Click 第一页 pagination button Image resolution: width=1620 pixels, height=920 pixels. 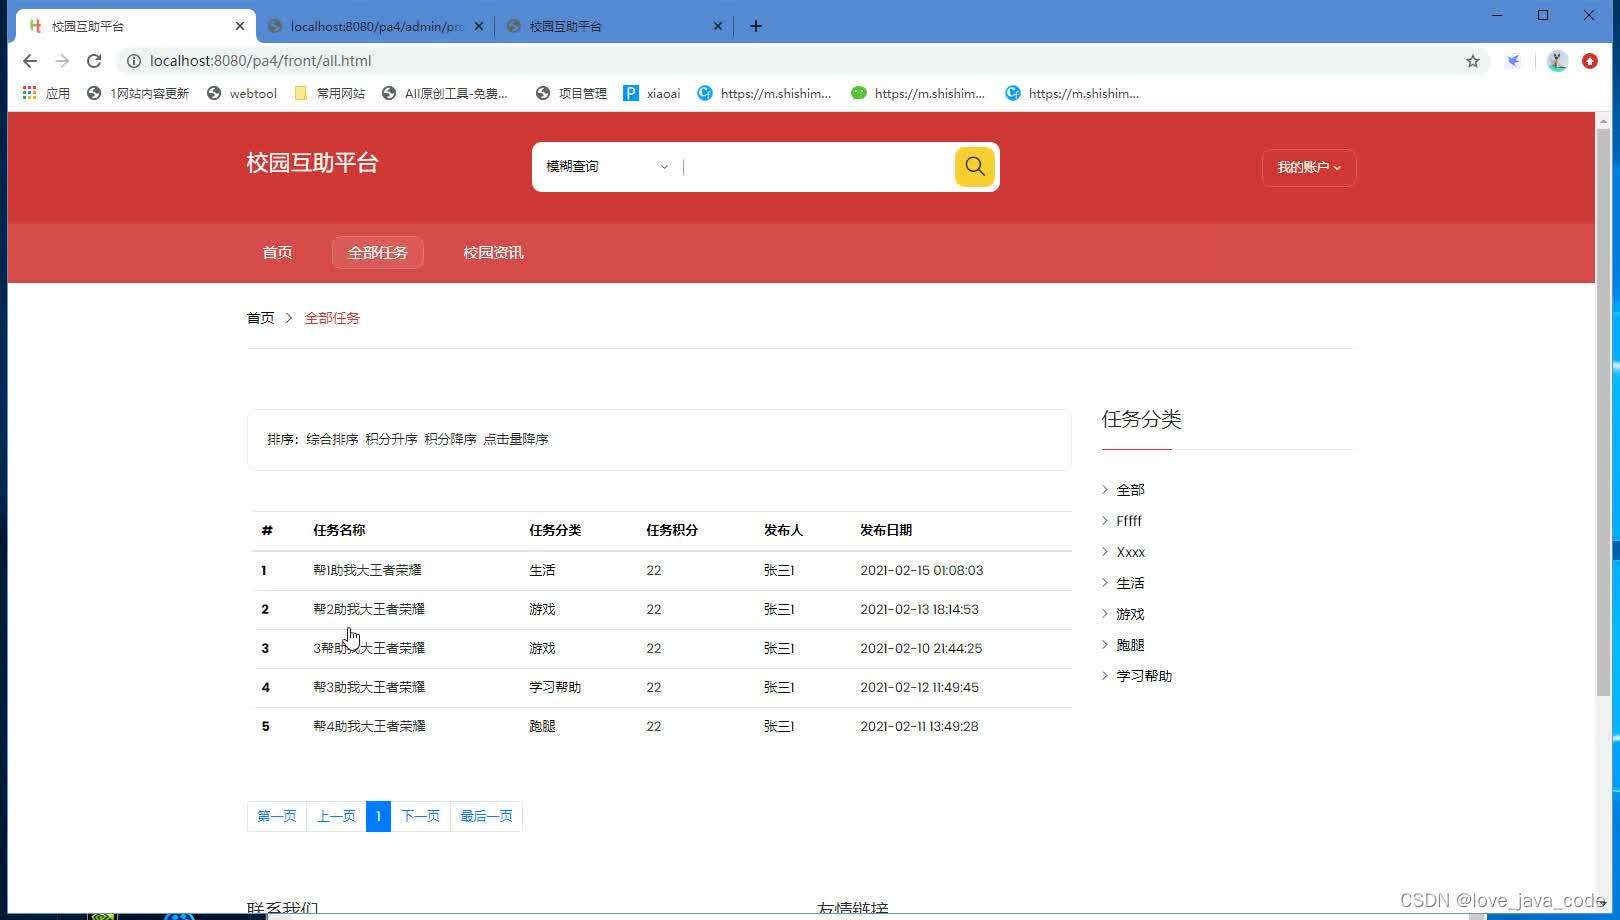coord(277,816)
